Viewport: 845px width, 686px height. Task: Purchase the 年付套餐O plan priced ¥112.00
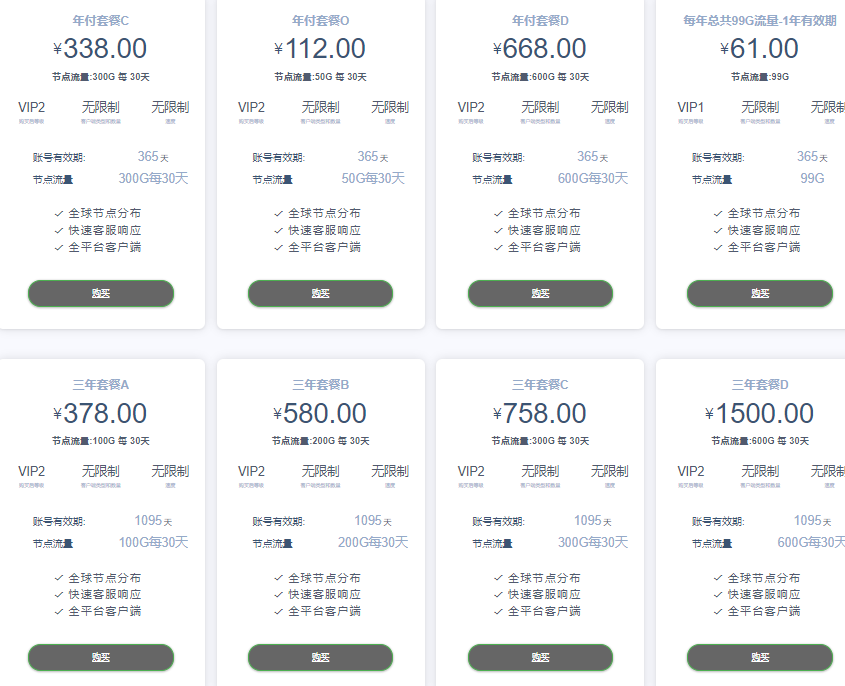click(x=320, y=293)
